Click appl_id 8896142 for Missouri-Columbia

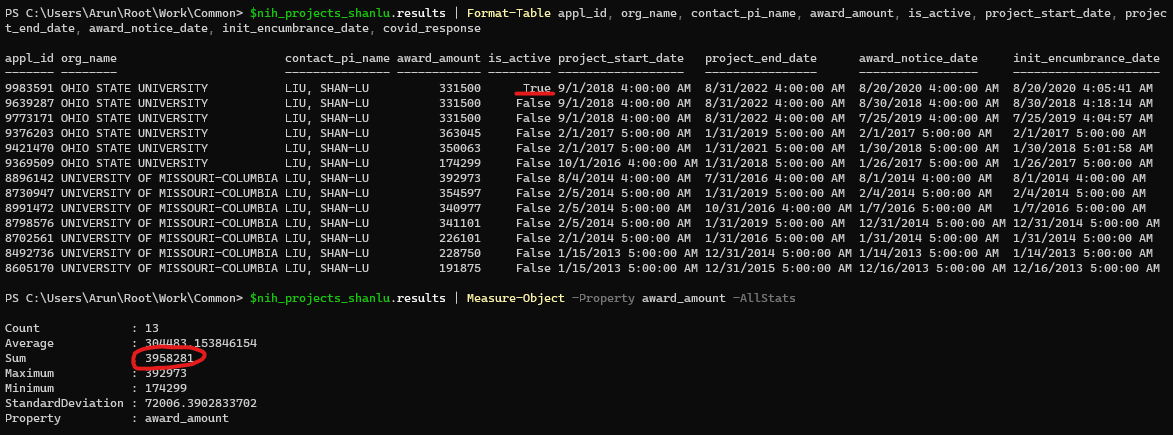pos(28,178)
